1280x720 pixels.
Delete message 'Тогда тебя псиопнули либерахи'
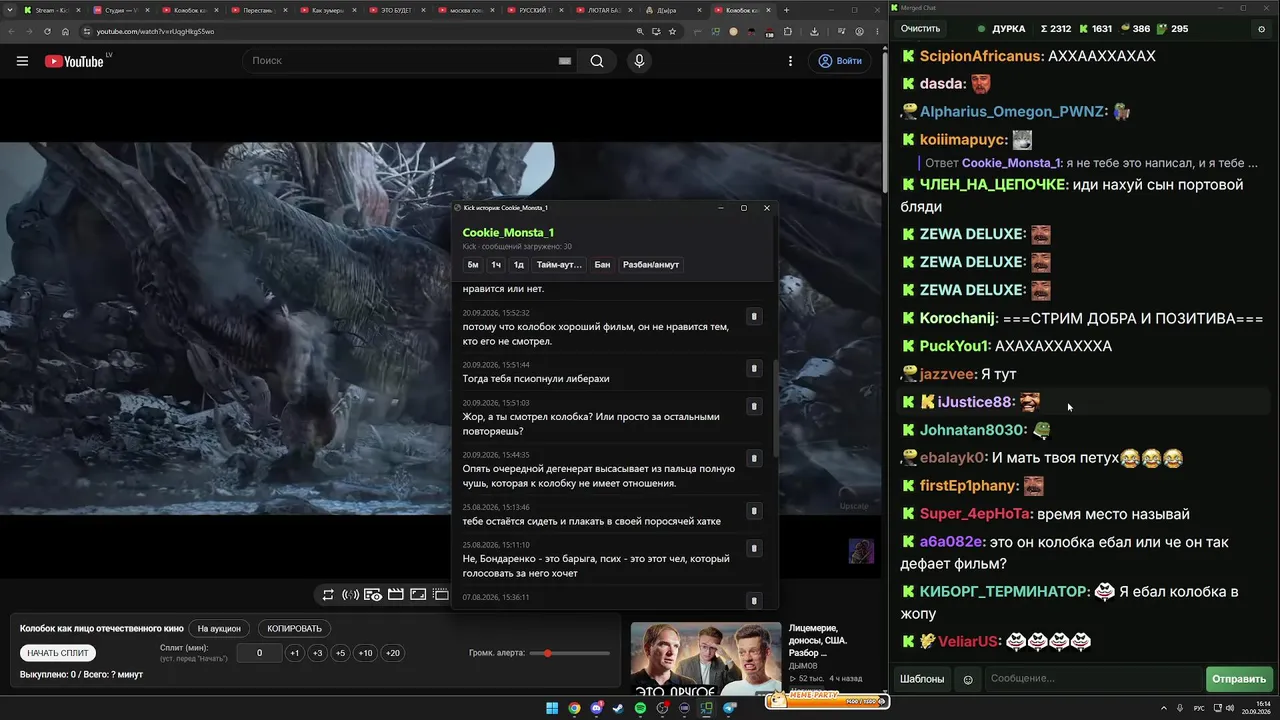pyautogui.click(x=754, y=368)
